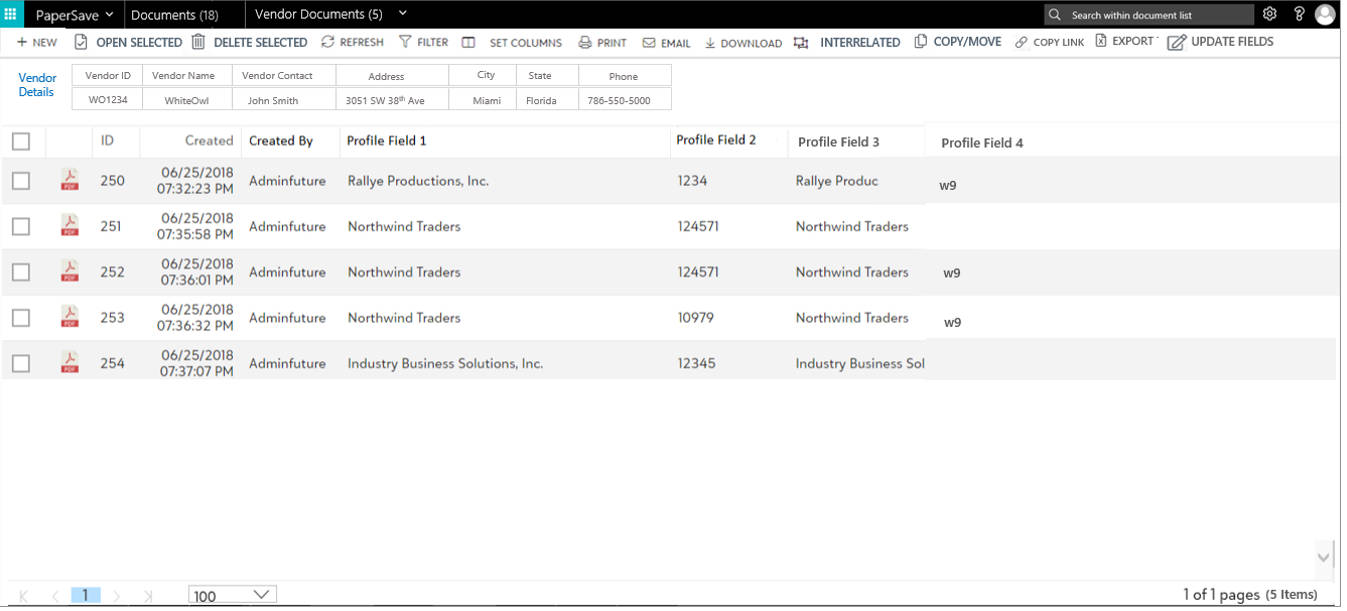Click the settings gear icon
The width and height of the screenshot is (1347, 611).
(x=1269, y=14)
